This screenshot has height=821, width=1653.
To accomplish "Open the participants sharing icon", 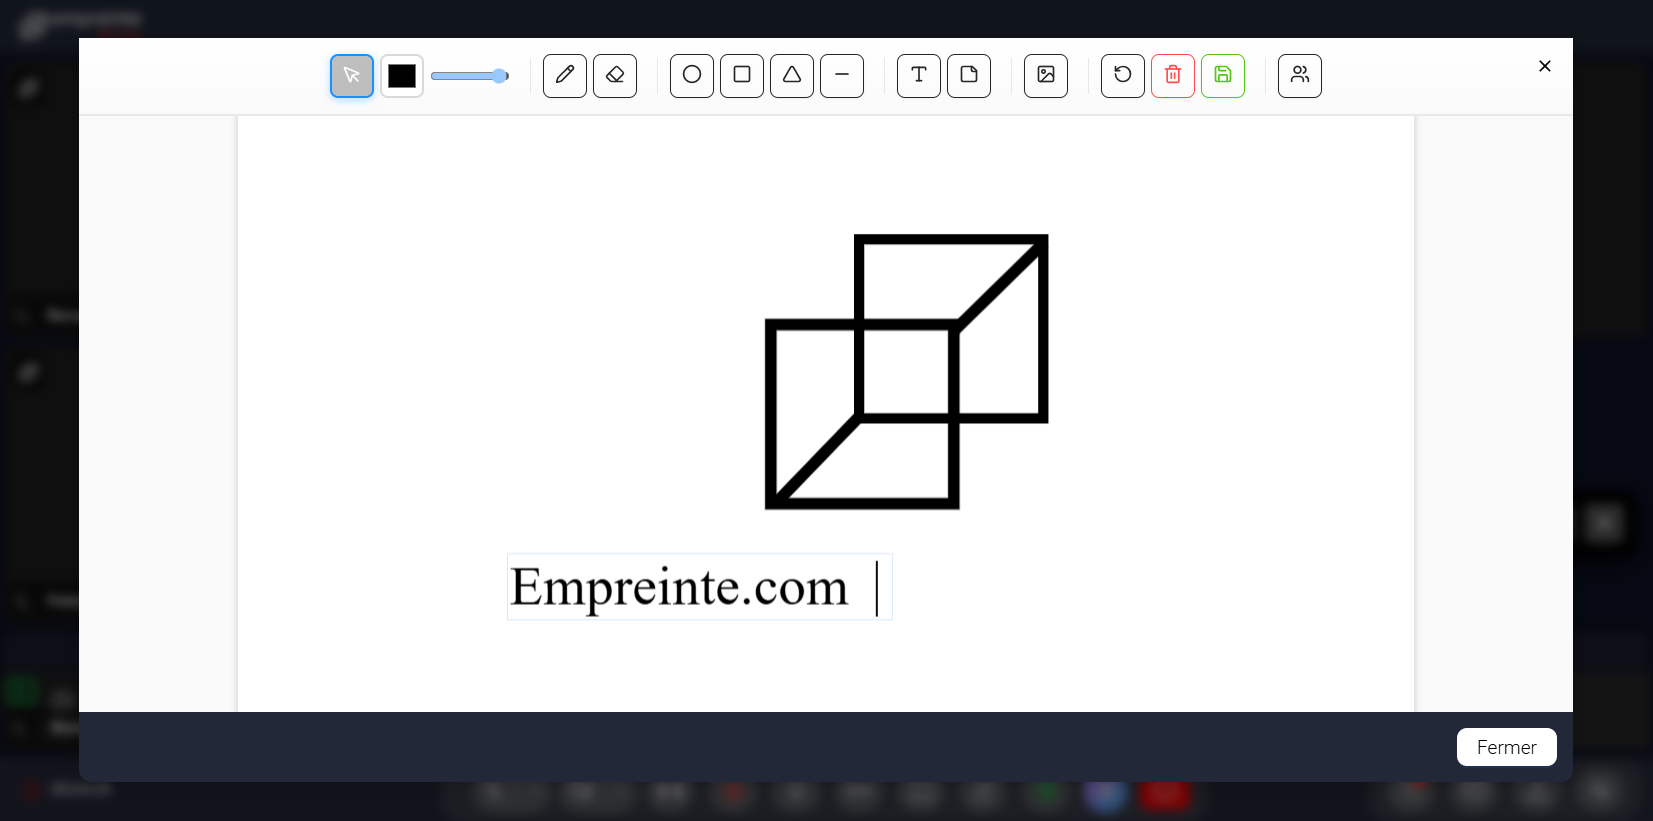I will coord(1300,76).
